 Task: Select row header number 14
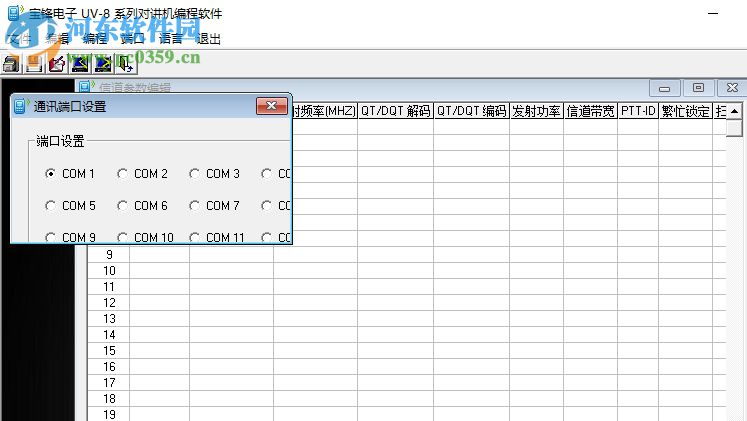[x=109, y=334]
